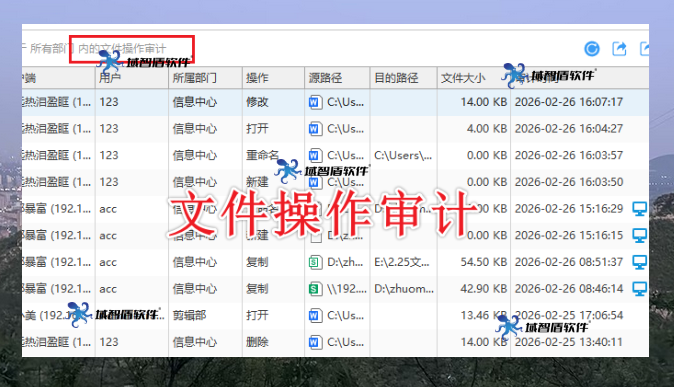The width and height of the screenshot is (674, 387).
Task: Select timestamp 2026-02-26 16:07:17
Action: pos(569,102)
